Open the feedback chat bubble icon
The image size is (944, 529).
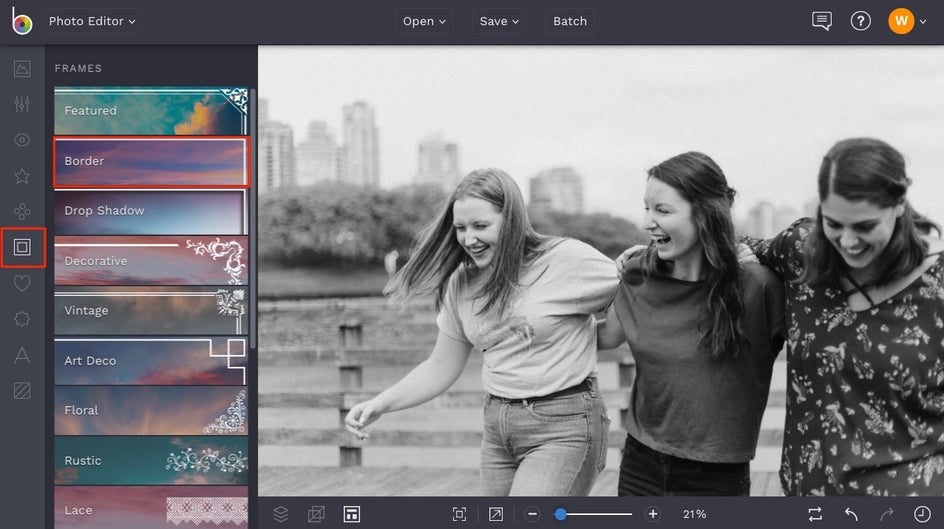point(822,21)
